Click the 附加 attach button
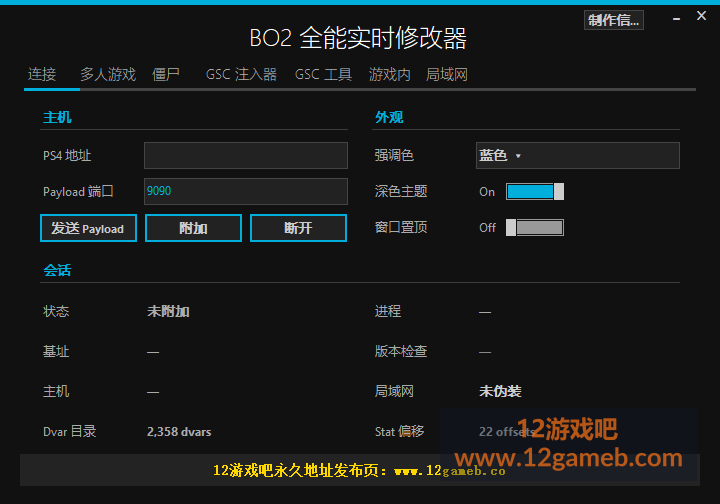The image size is (720, 504). [x=193, y=228]
